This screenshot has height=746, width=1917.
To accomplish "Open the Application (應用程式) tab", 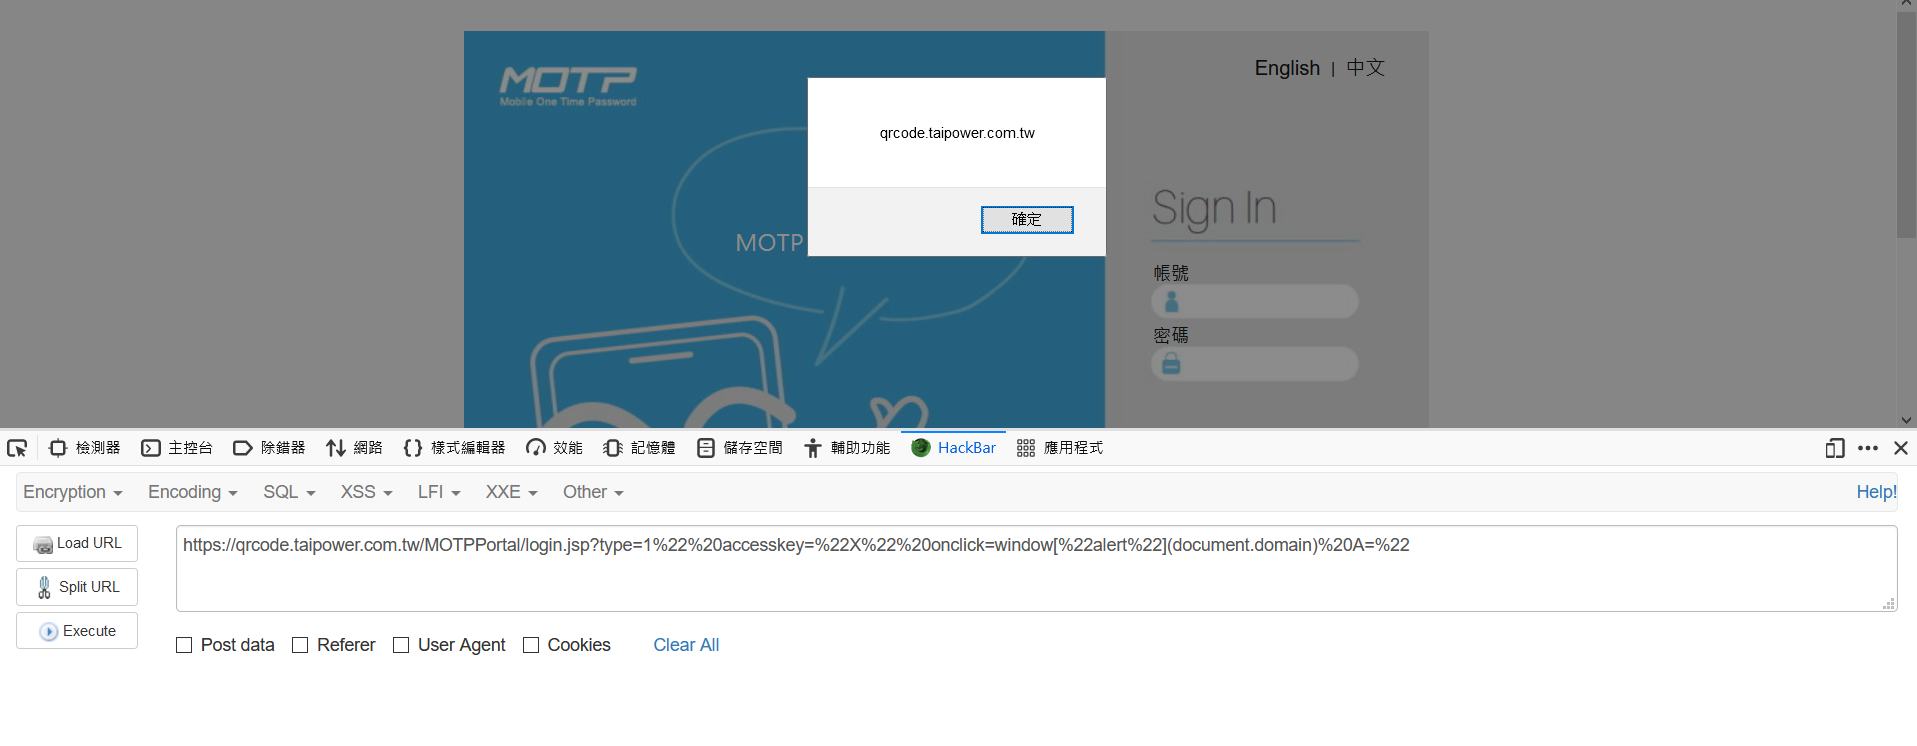I will click(x=1059, y=448).
